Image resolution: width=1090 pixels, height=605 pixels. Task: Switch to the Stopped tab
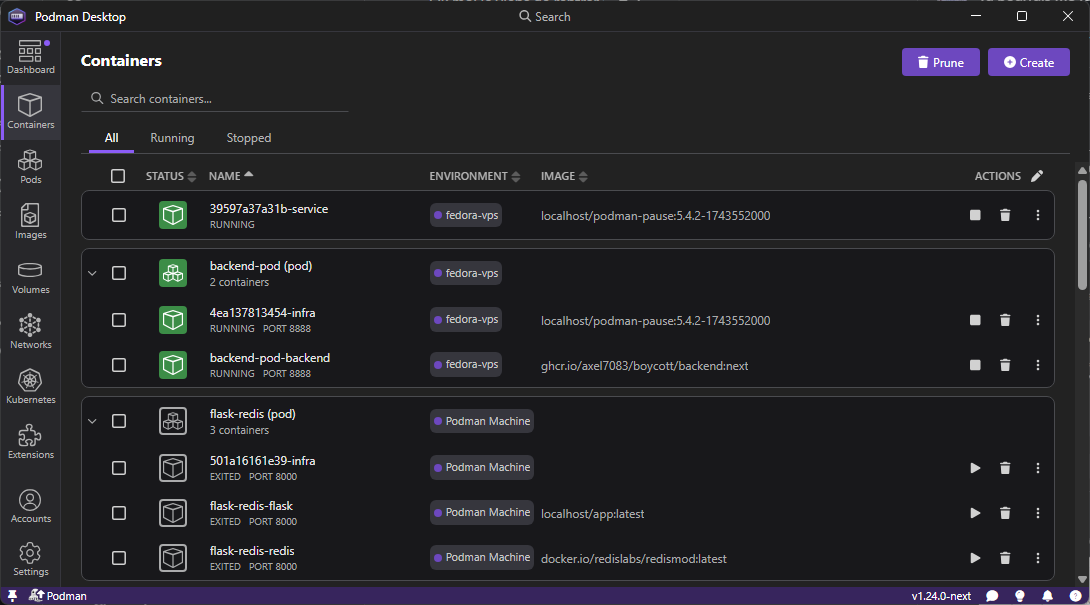[248, 138]
